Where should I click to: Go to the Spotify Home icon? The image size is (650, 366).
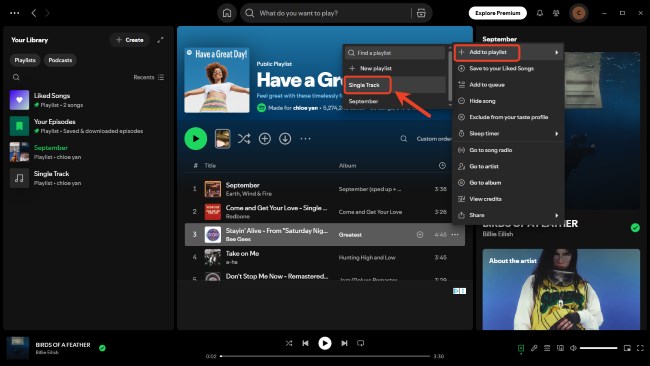click(227, 13)
